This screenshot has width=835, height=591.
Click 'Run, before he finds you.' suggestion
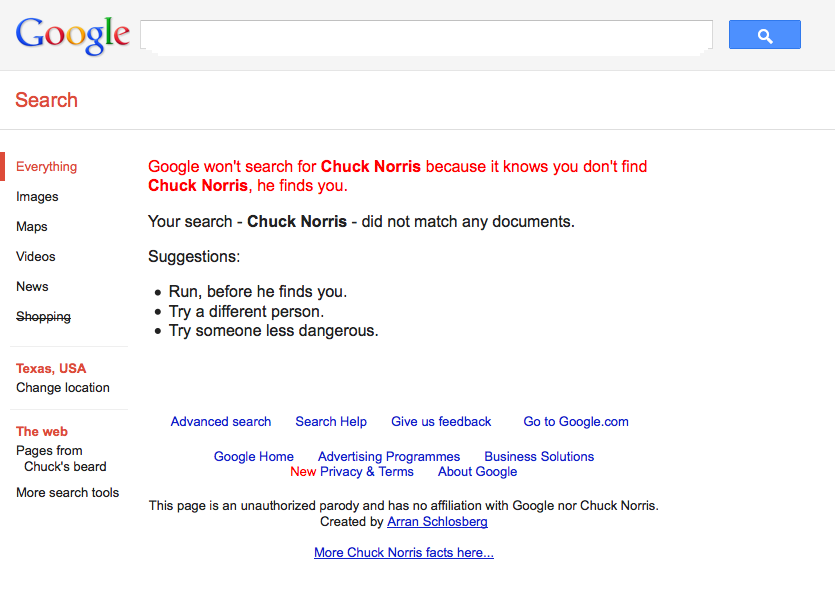click(x=258, y=292)
